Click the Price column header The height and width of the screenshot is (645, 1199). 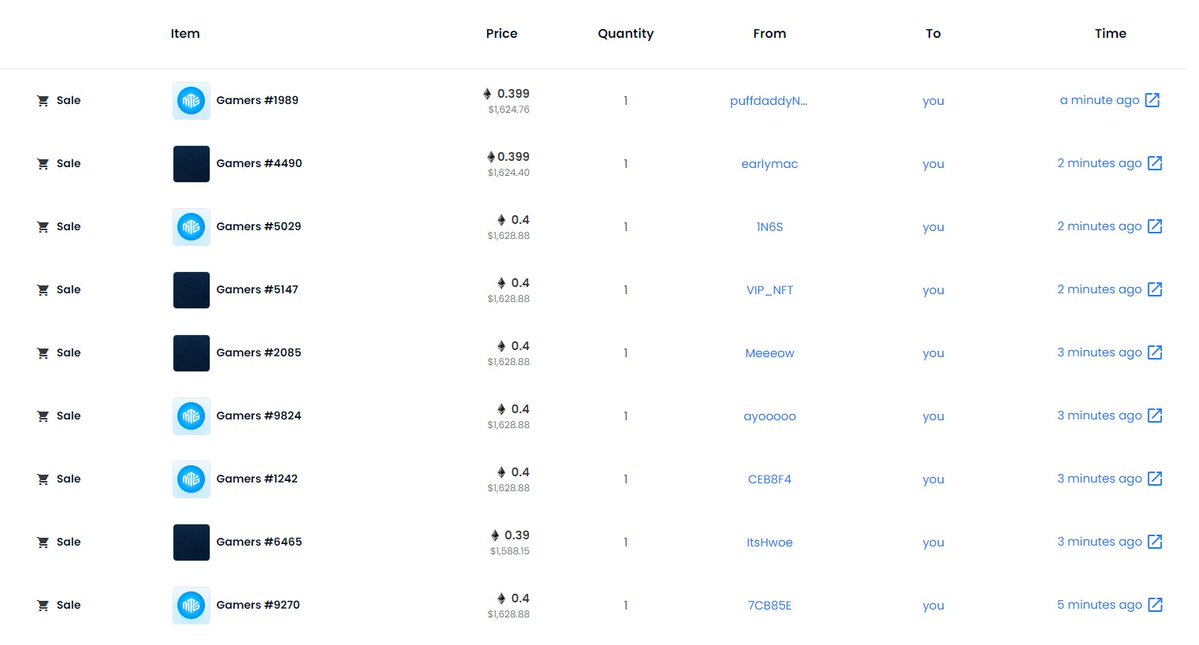[501, 33]
